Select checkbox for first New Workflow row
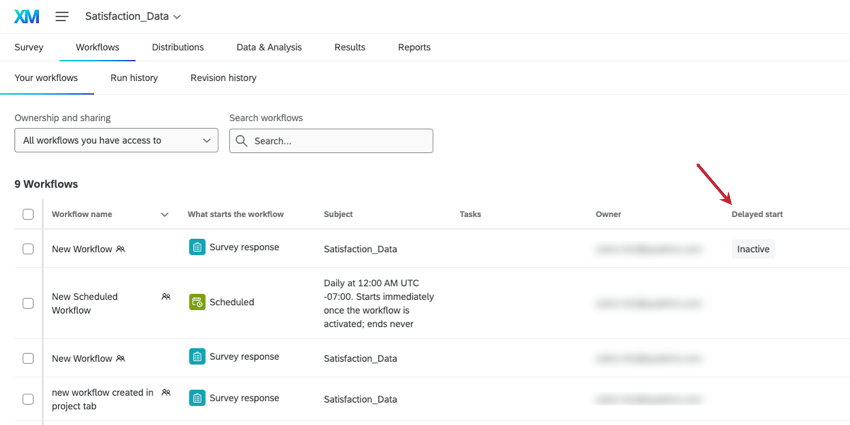This screenshot has width=850, height=425. click(28, 249)
